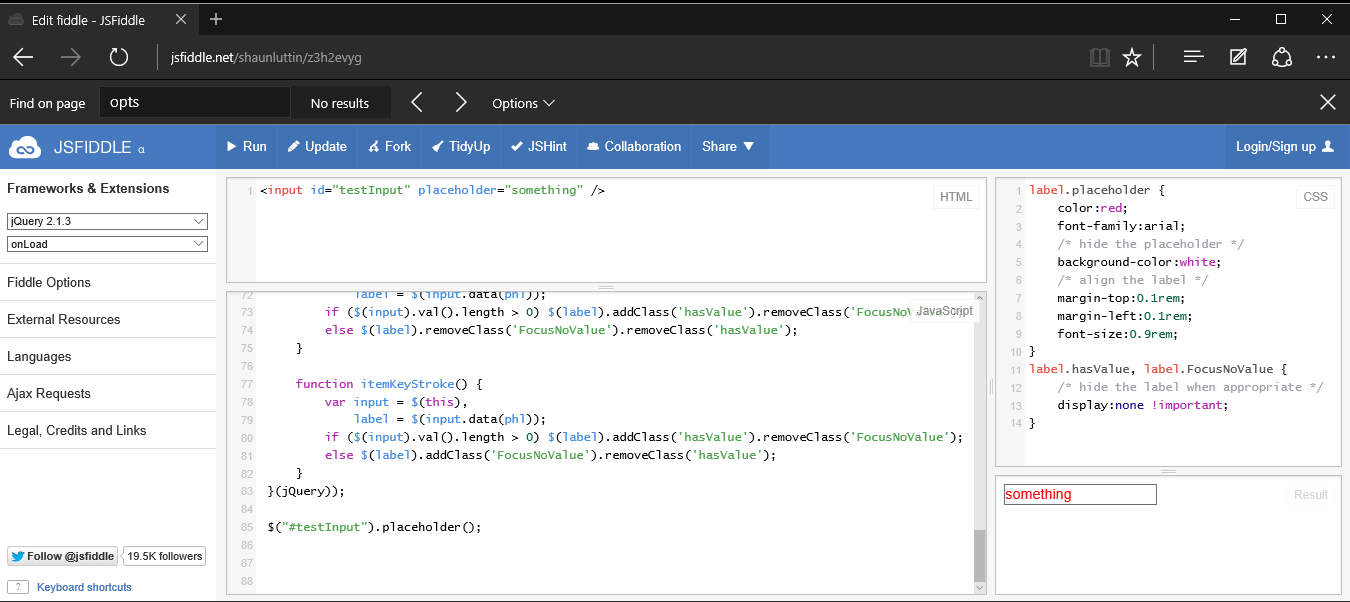The width and height of the screenshot is (1350, 602).
Task: Click the JavaScript panel vertical scrollbar
Action: (979, 555)
